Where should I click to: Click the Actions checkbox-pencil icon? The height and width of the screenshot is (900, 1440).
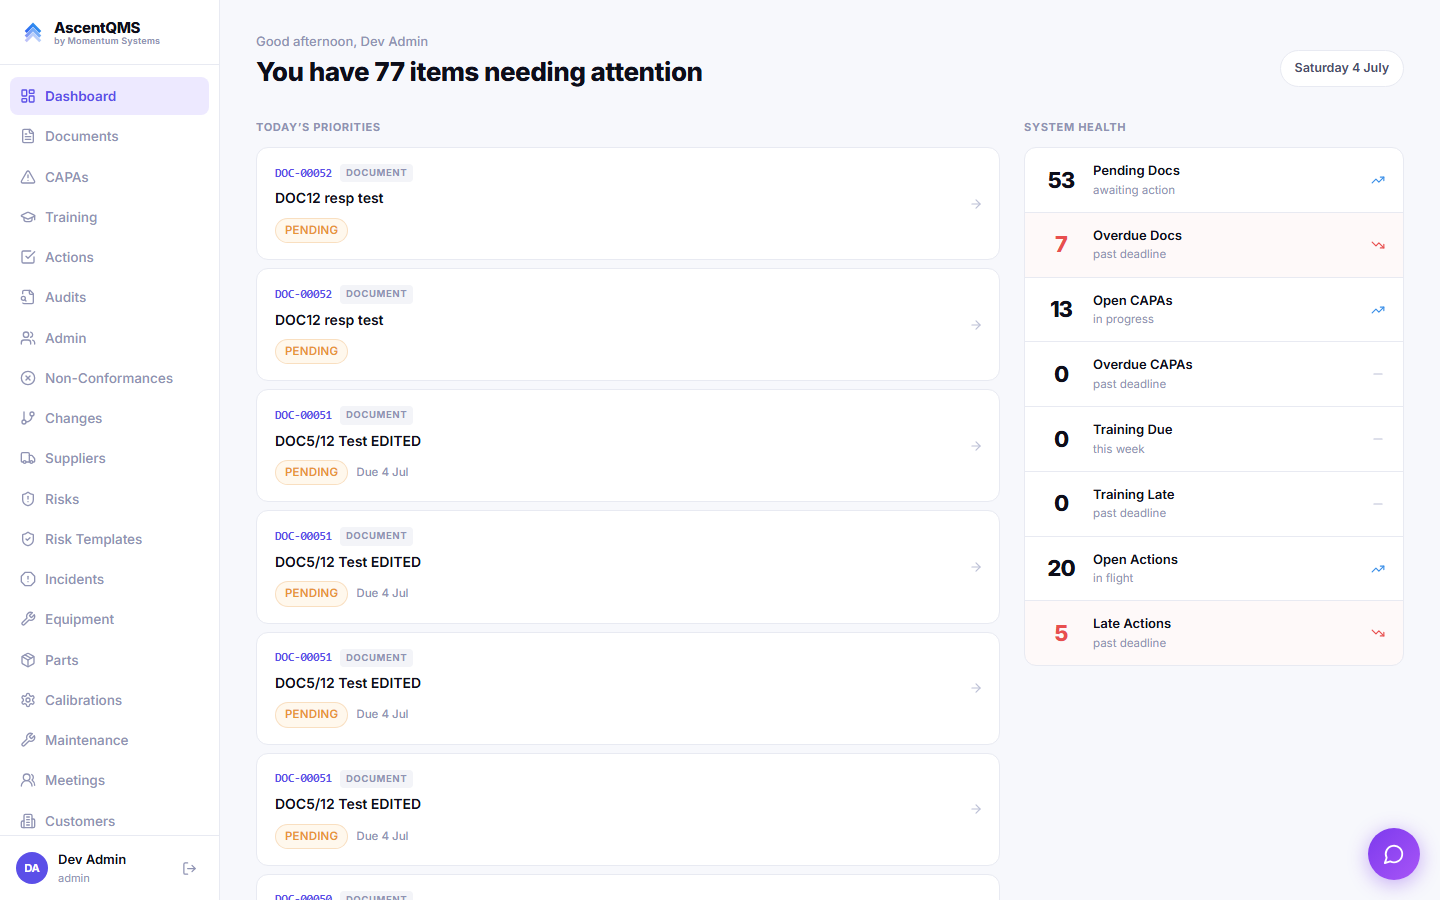(x=28, y=257)
